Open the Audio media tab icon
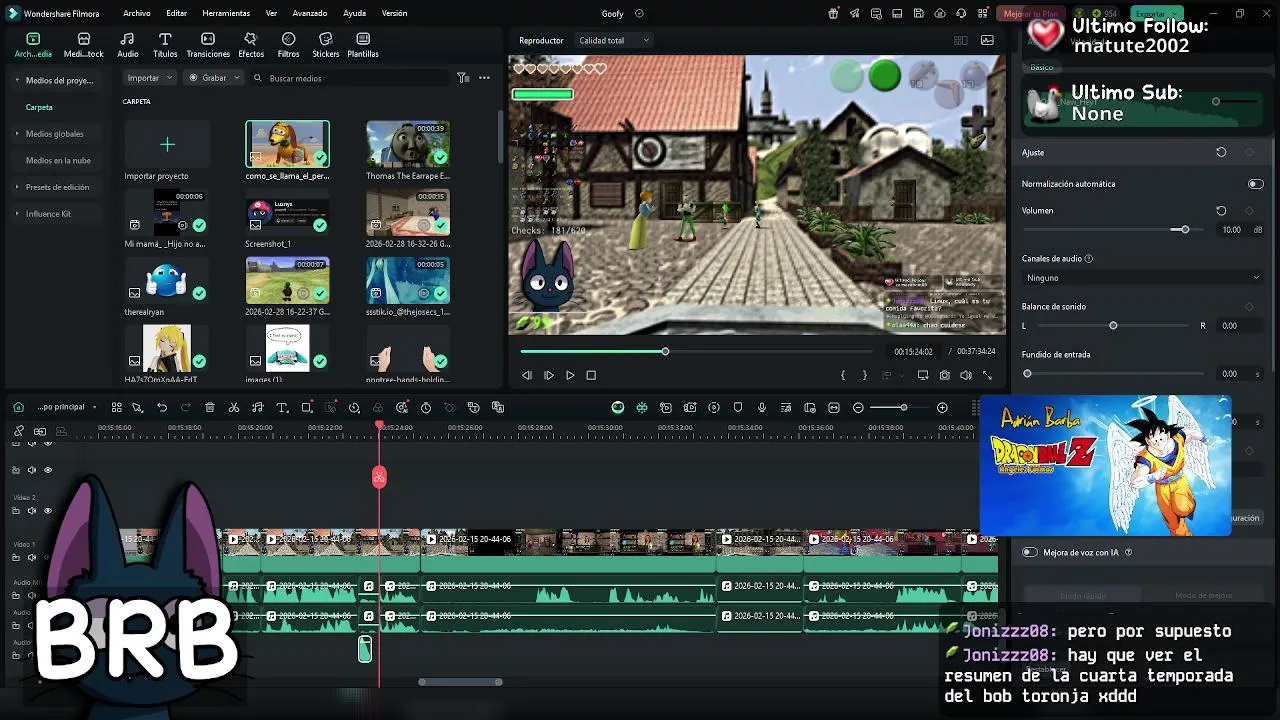Image resolution: width=1280 pixels, height=720 pixels. [128, 39]
